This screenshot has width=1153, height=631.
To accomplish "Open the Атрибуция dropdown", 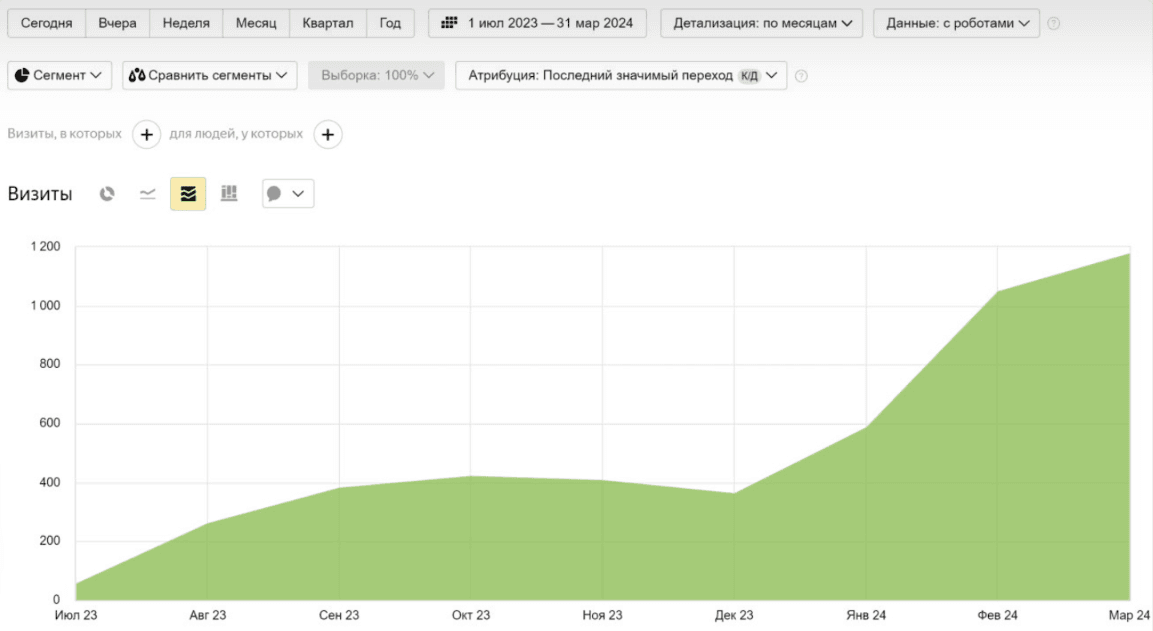I will pyautogui.click(x=621, y=76).
